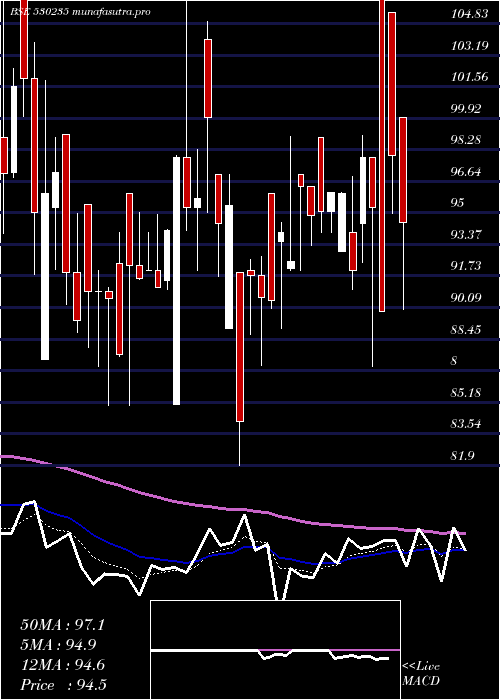Click the 98.28 price axis label
500x700 pixels.
tap(467, 140)
